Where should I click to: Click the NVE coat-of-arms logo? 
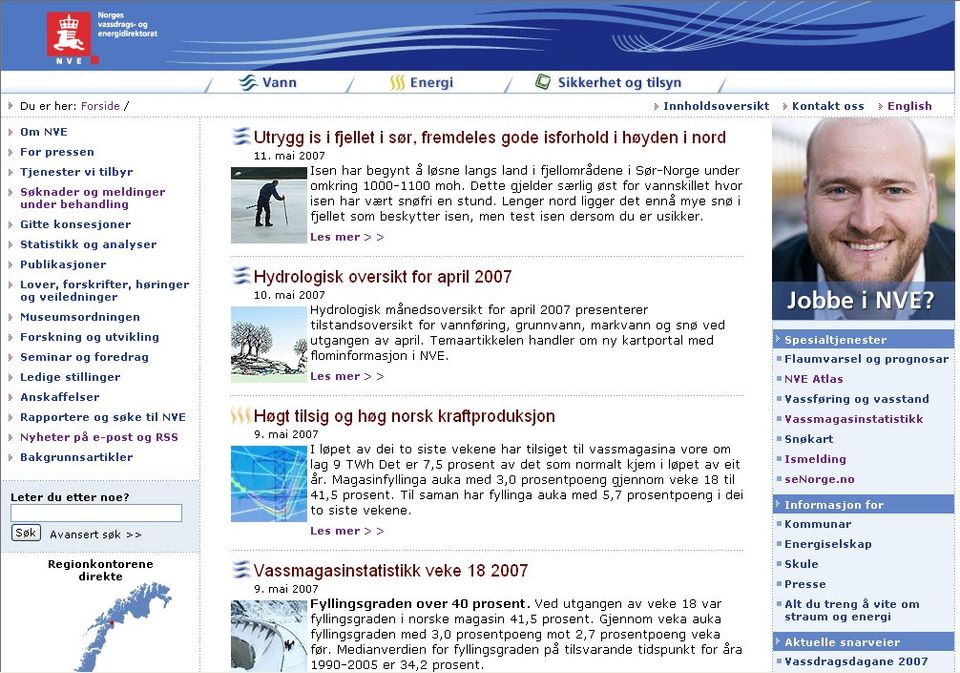pyautogui.click(x=67, y=31)
